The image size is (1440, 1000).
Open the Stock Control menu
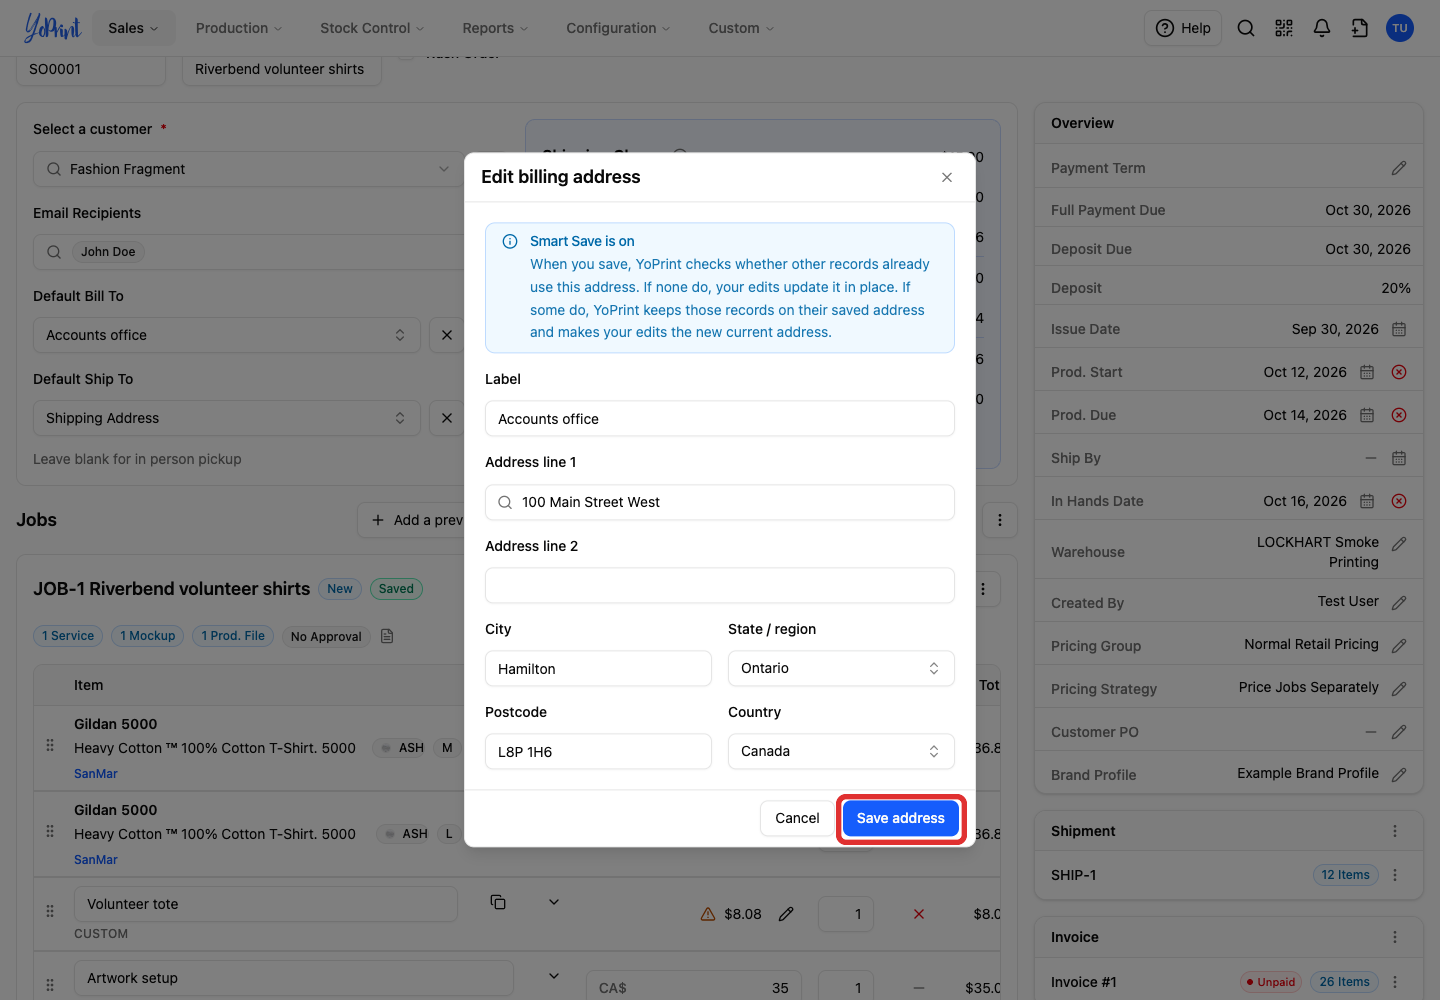372,28
